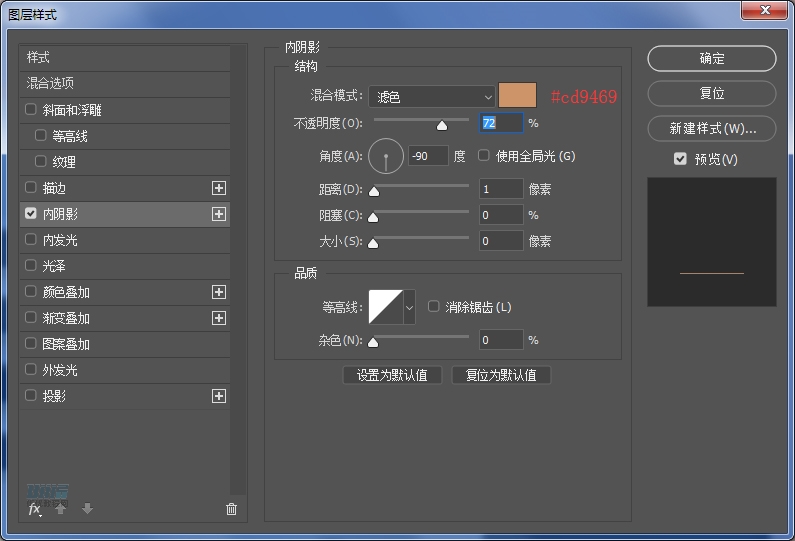The image size is (795, 541).
Task: Add another 颜色叠加 effect with plus icon
Action: [x=219, y=292]
